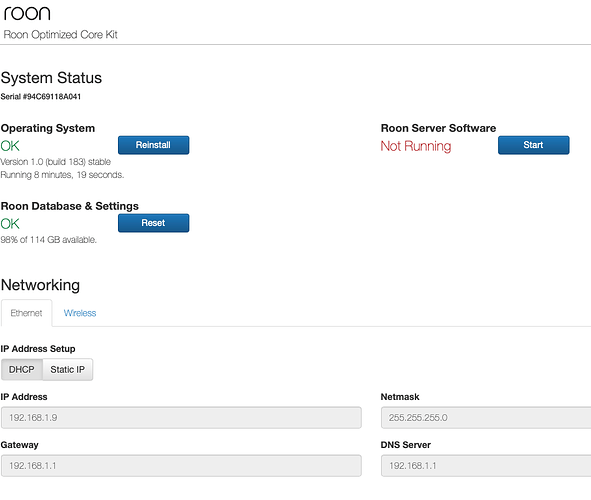Click the Gateway input field

pos(181,466)
